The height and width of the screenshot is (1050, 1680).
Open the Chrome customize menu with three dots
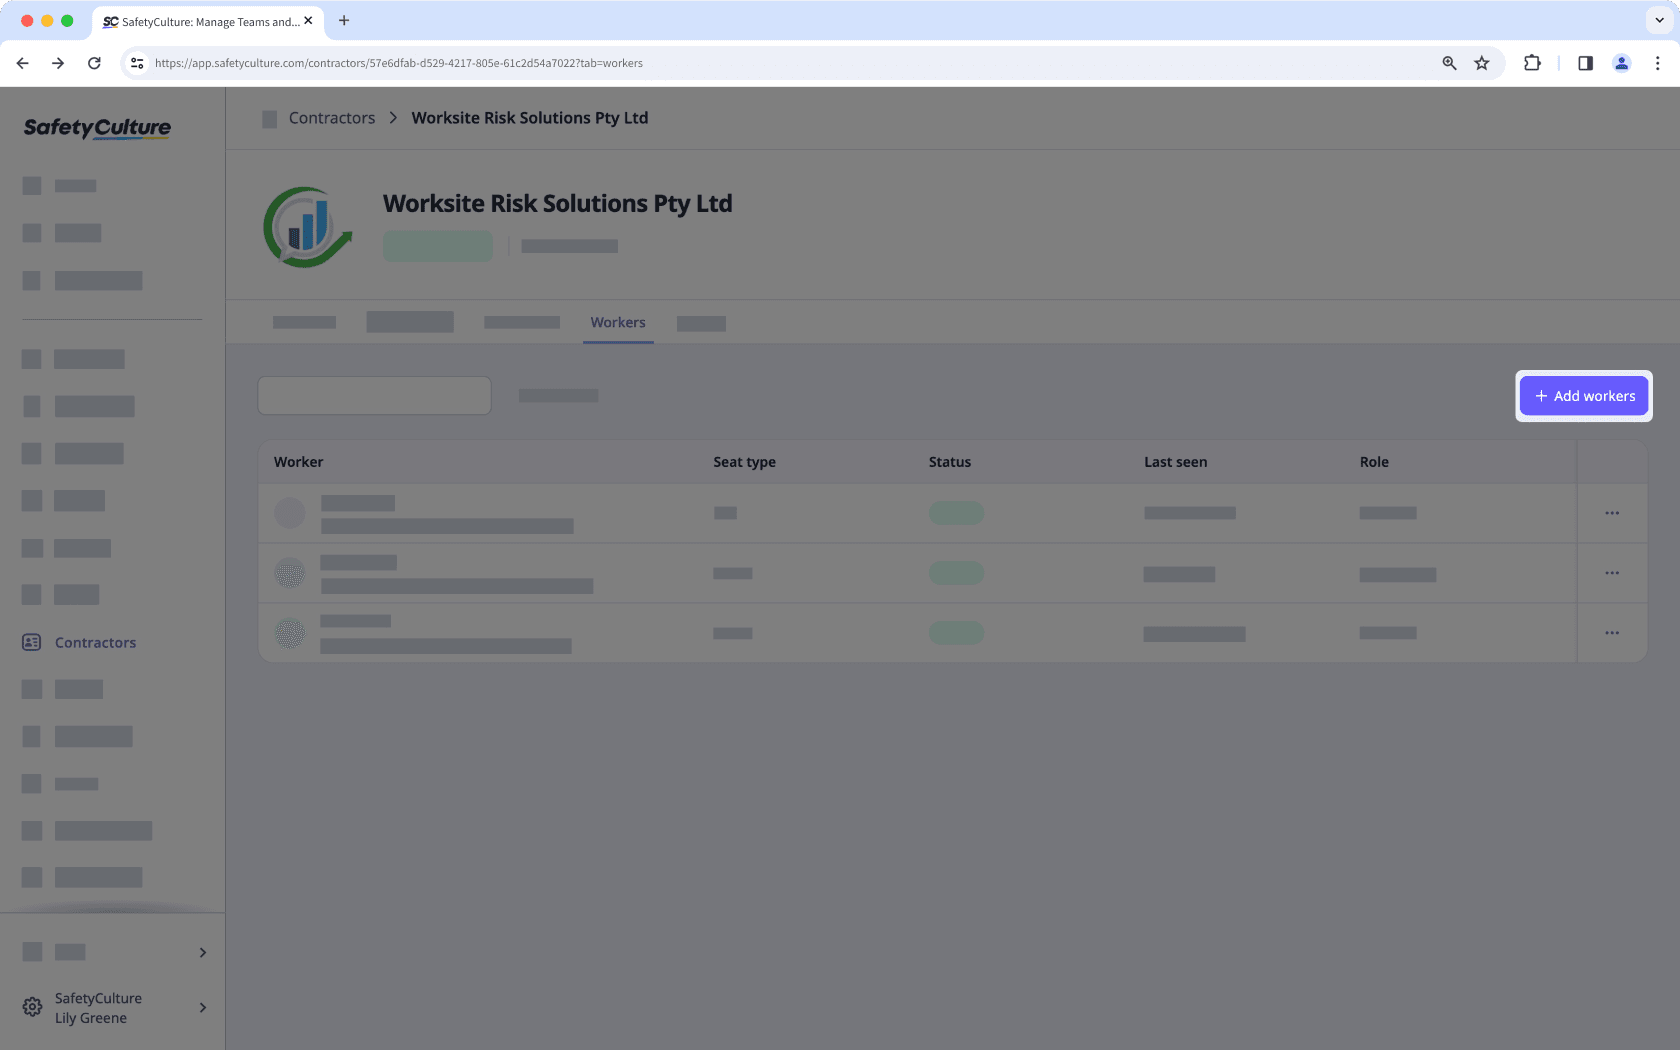(1657, 62)
